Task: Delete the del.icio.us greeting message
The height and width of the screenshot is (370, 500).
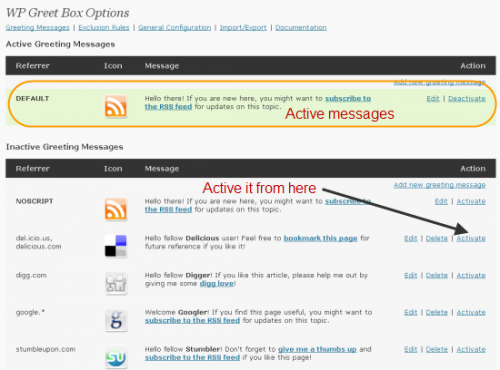Action: [x=437, y=238]
